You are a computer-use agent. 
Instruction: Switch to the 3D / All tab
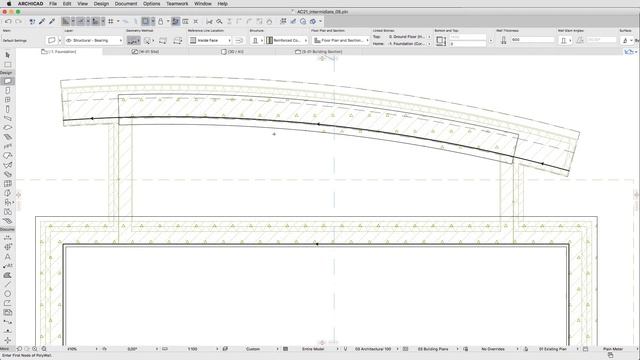pyautogui.click(x=232, y=52)
